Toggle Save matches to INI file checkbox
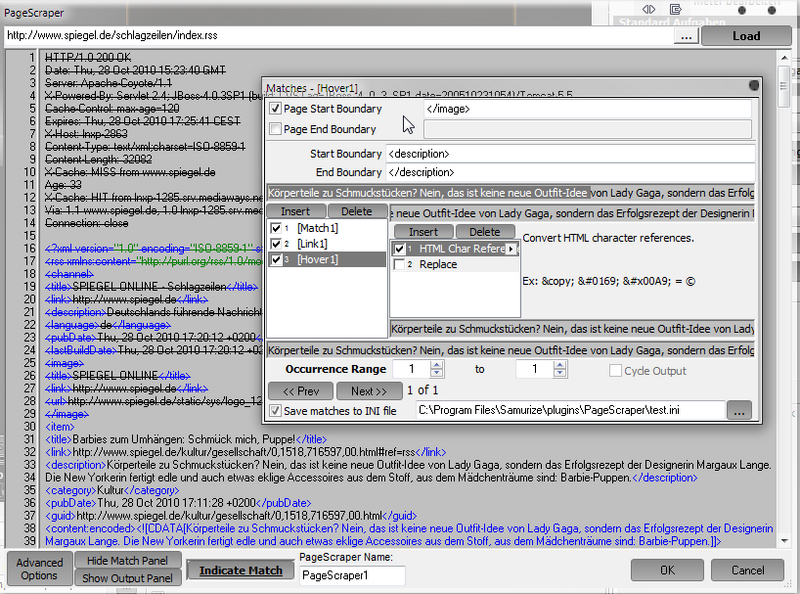Viewport: 800px width, 594px height. point(275,410)
